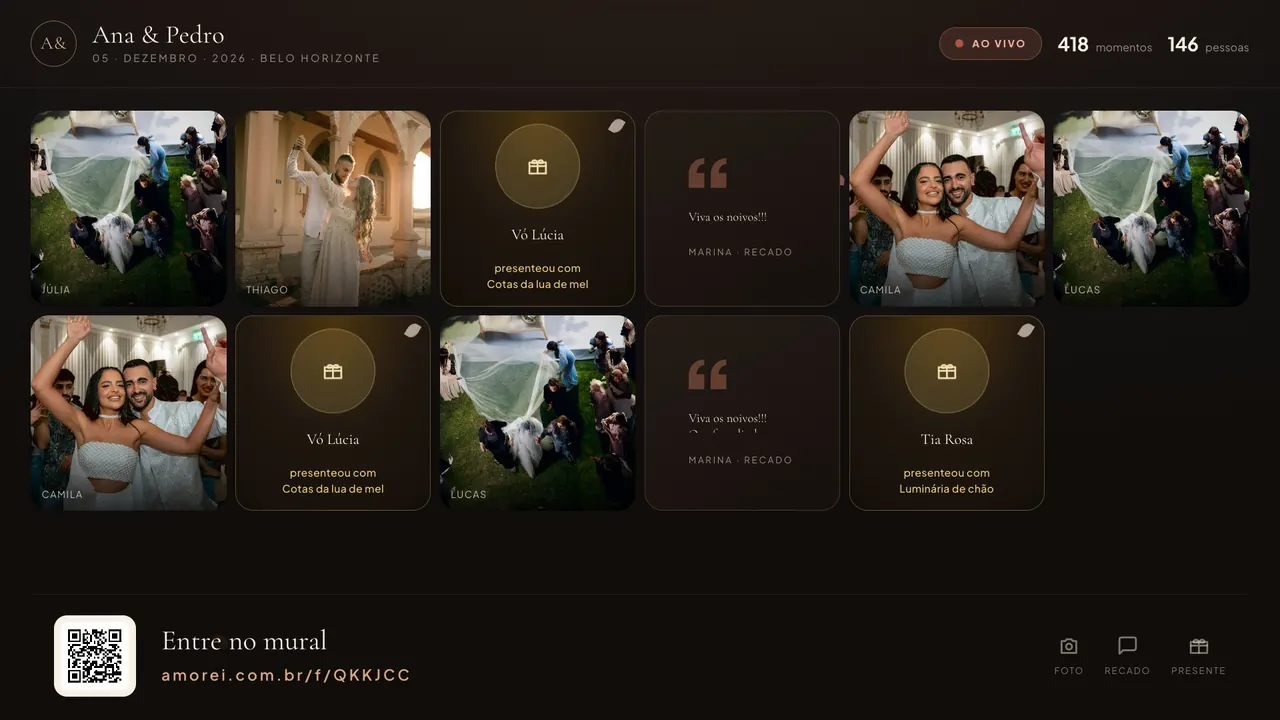Click the date line "05 · DEZEMBRO · 2026 · BELO HORIZONTE"
This screenshot has width=1280, height=720.
point(236,59)
